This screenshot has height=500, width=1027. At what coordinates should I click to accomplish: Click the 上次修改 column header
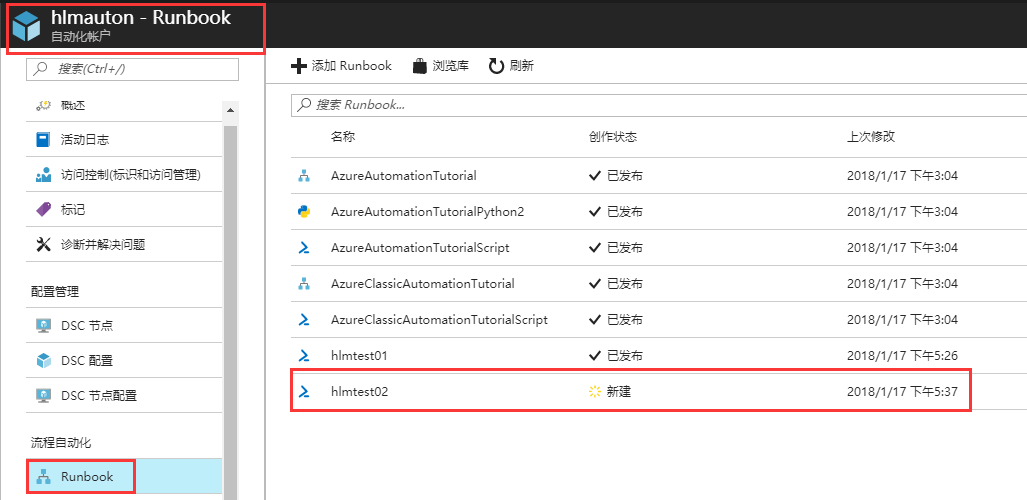[871, 137]
